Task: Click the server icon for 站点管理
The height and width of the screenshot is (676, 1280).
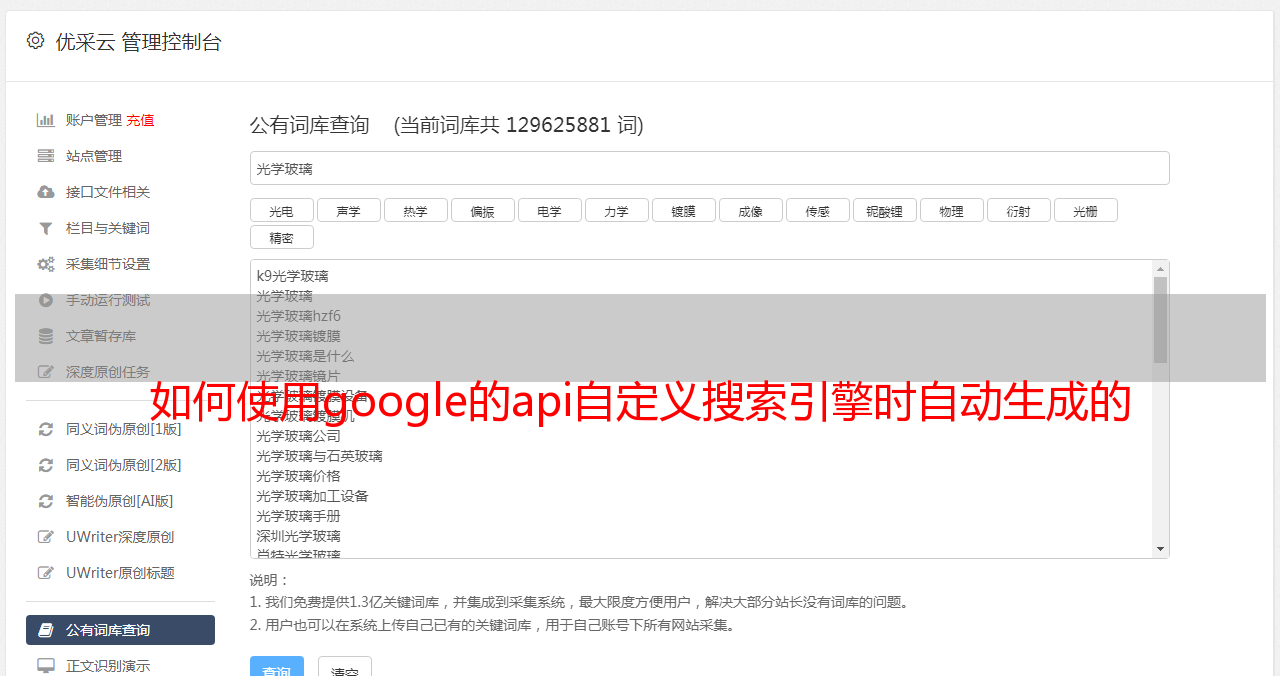Action: [x=45, y=156]
